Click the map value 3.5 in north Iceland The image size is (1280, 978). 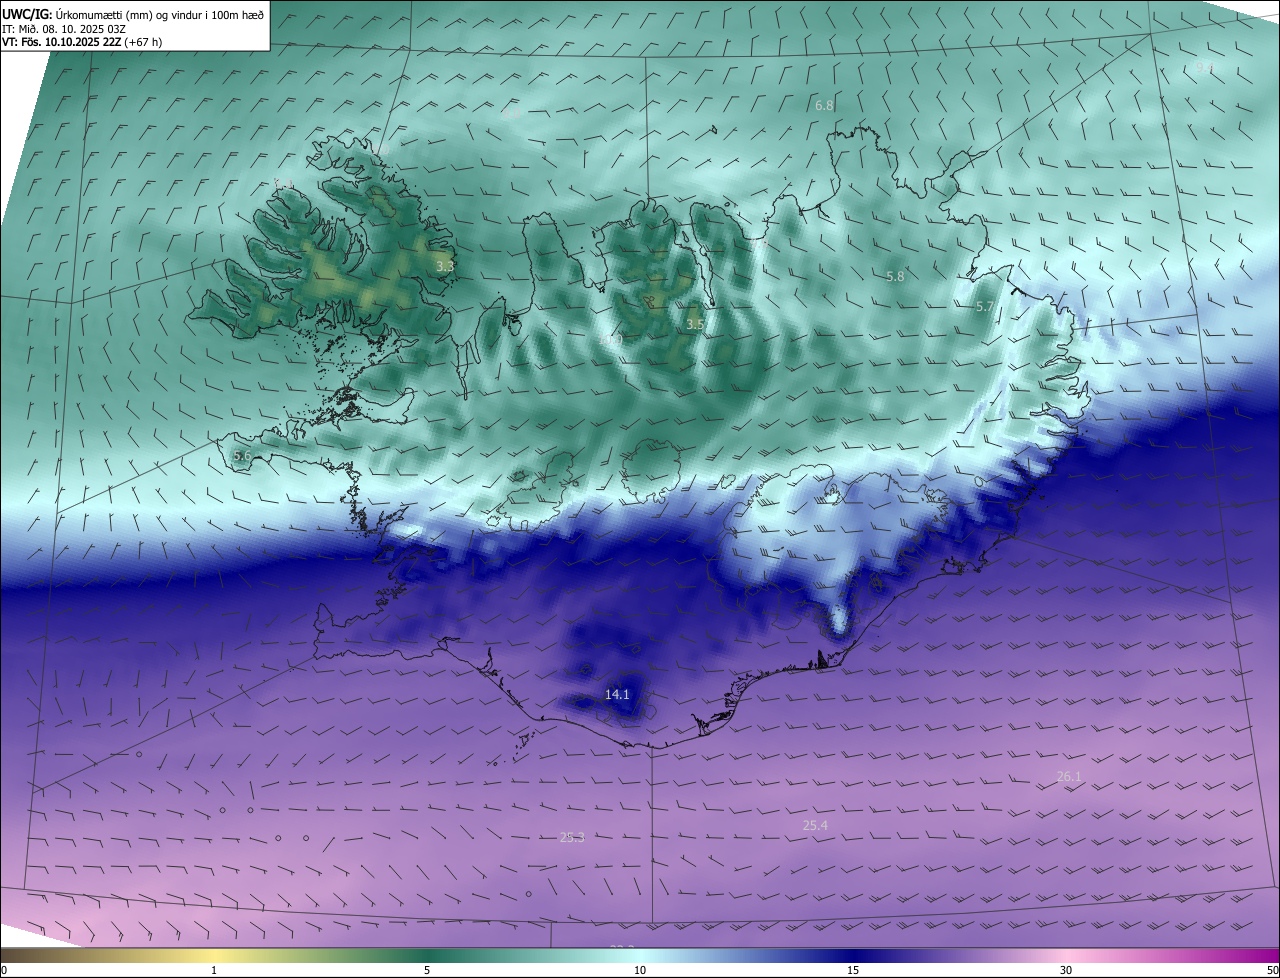click(x=695, y=324)
